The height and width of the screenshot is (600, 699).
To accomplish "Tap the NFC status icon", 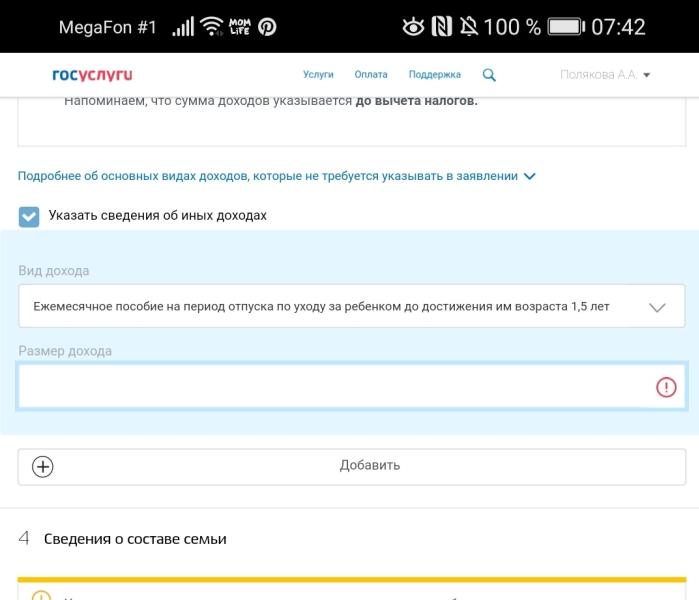I will click(x=441, y=27).
